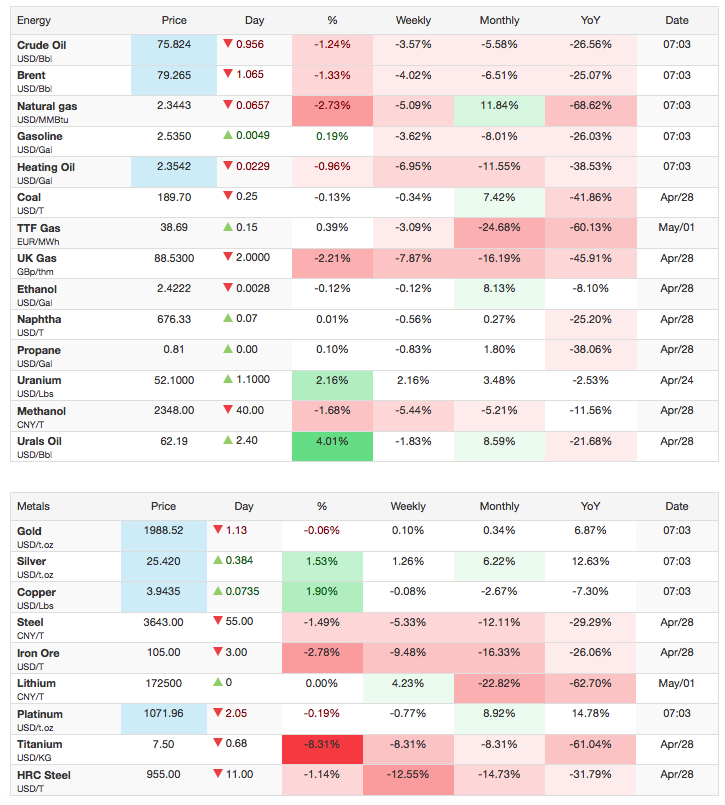Screen dimensions: 725x805
Task: Open the Natural gas commodity link
Action: [47, 106]
